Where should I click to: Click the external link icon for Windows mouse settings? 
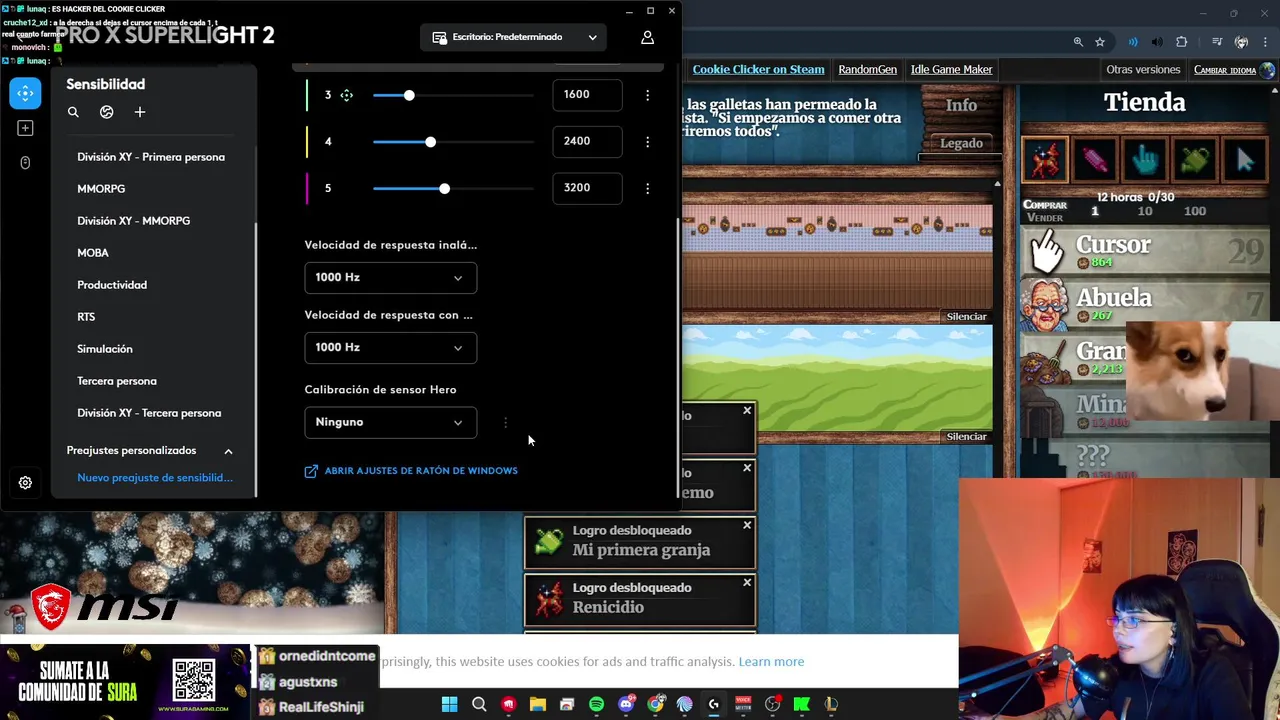point(311,471)
